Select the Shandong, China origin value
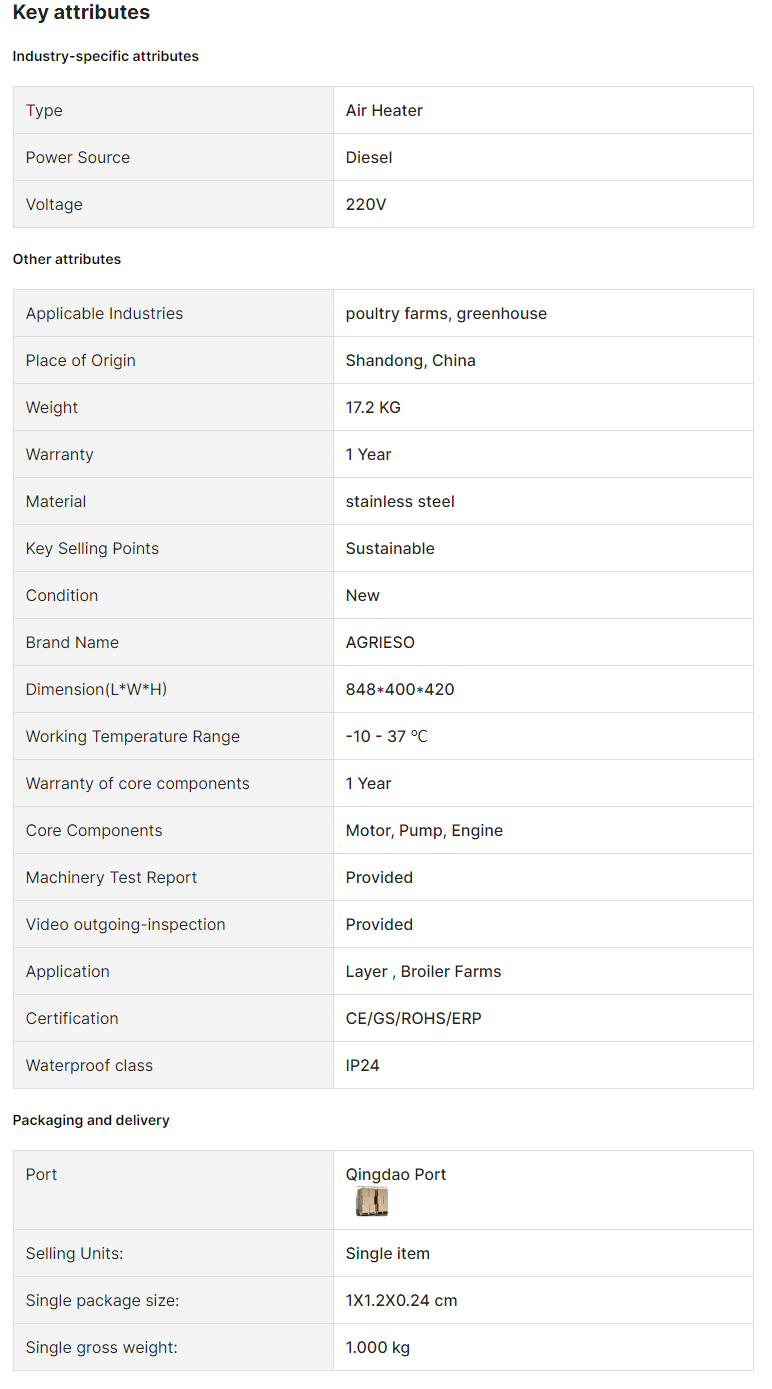This screenshot has height=1389, width=772. pyautogui.click(x=411, y=360)
